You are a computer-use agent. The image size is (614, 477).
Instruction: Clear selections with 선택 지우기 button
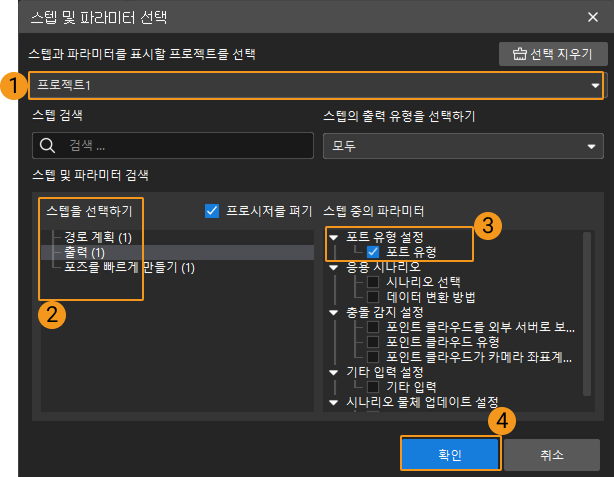tap(553, 54)
